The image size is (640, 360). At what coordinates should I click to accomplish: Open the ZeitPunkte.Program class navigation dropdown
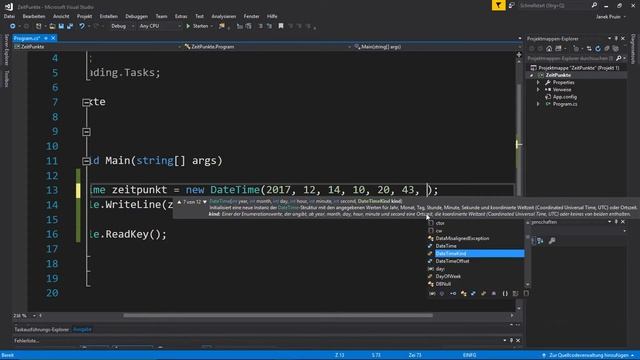pyautogui.click(x=267, y=47)
